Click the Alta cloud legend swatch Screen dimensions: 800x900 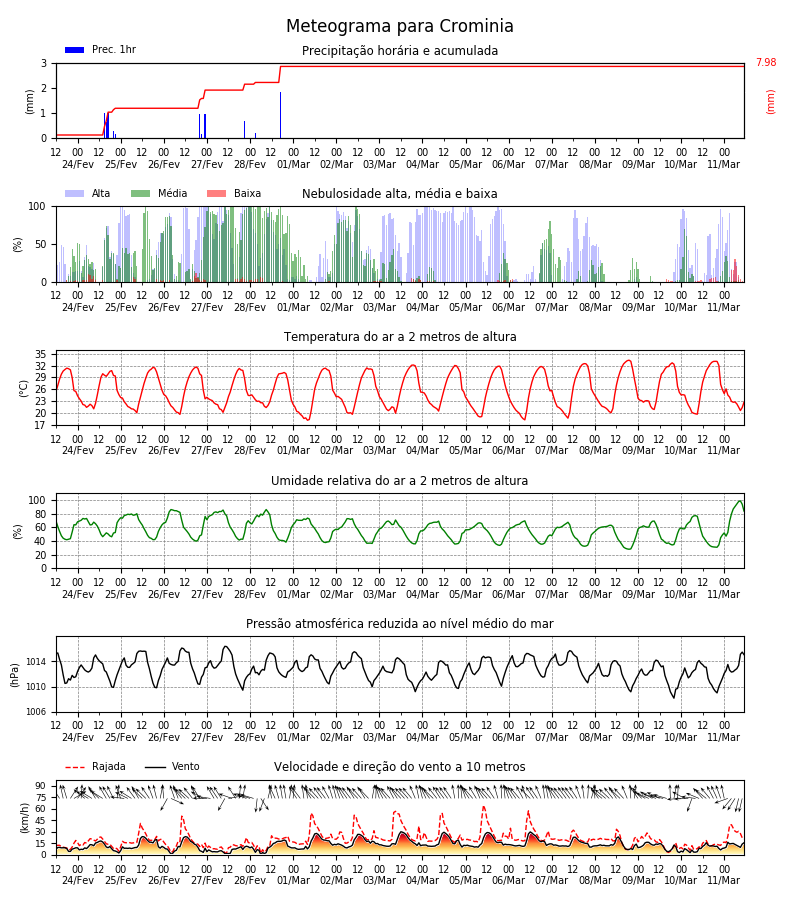coord(75,193)
